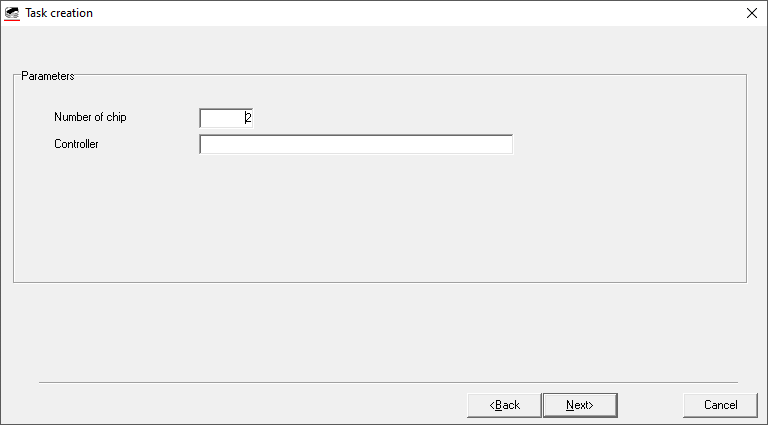Viewport: 768px width, 425px height.
Task: Click the separator line above the buttons
Action: pyautogui.click(x=388, y=382)
